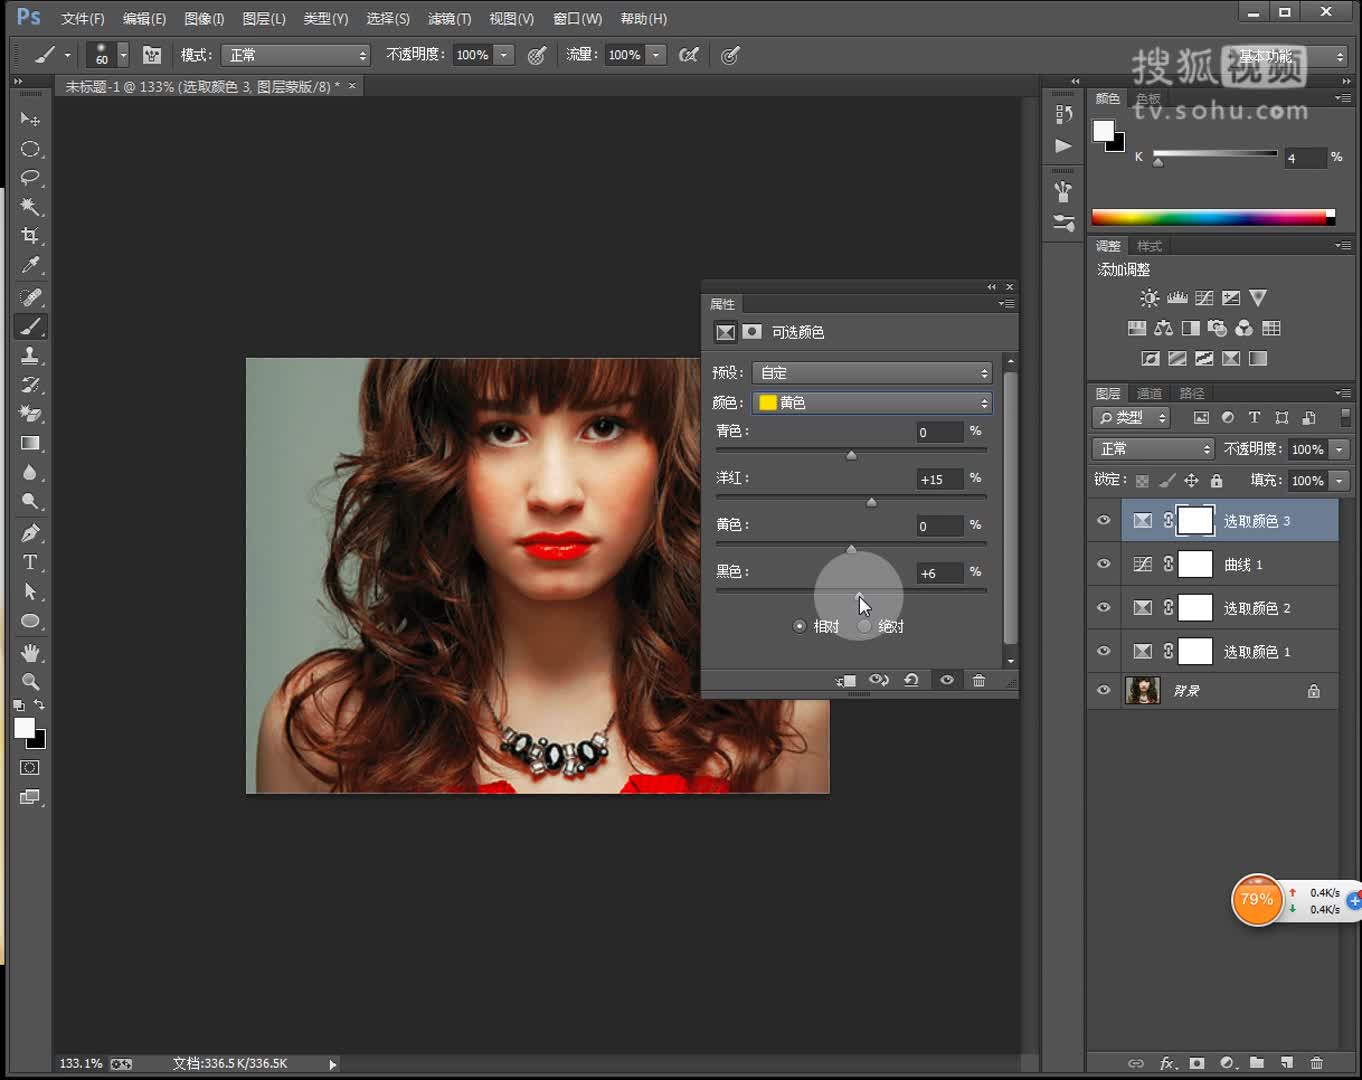Select the Type tool
The image size is (1362, 1080).
click(30, 562)
